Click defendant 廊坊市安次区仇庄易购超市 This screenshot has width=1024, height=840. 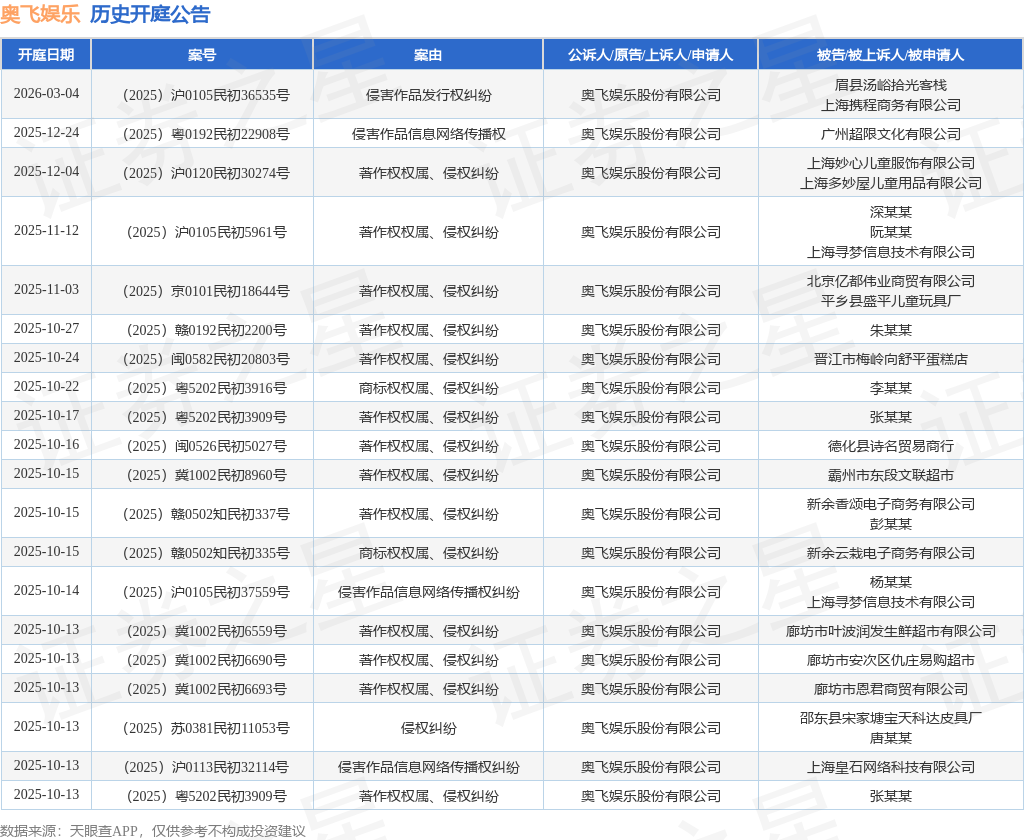tap(891, 660)
